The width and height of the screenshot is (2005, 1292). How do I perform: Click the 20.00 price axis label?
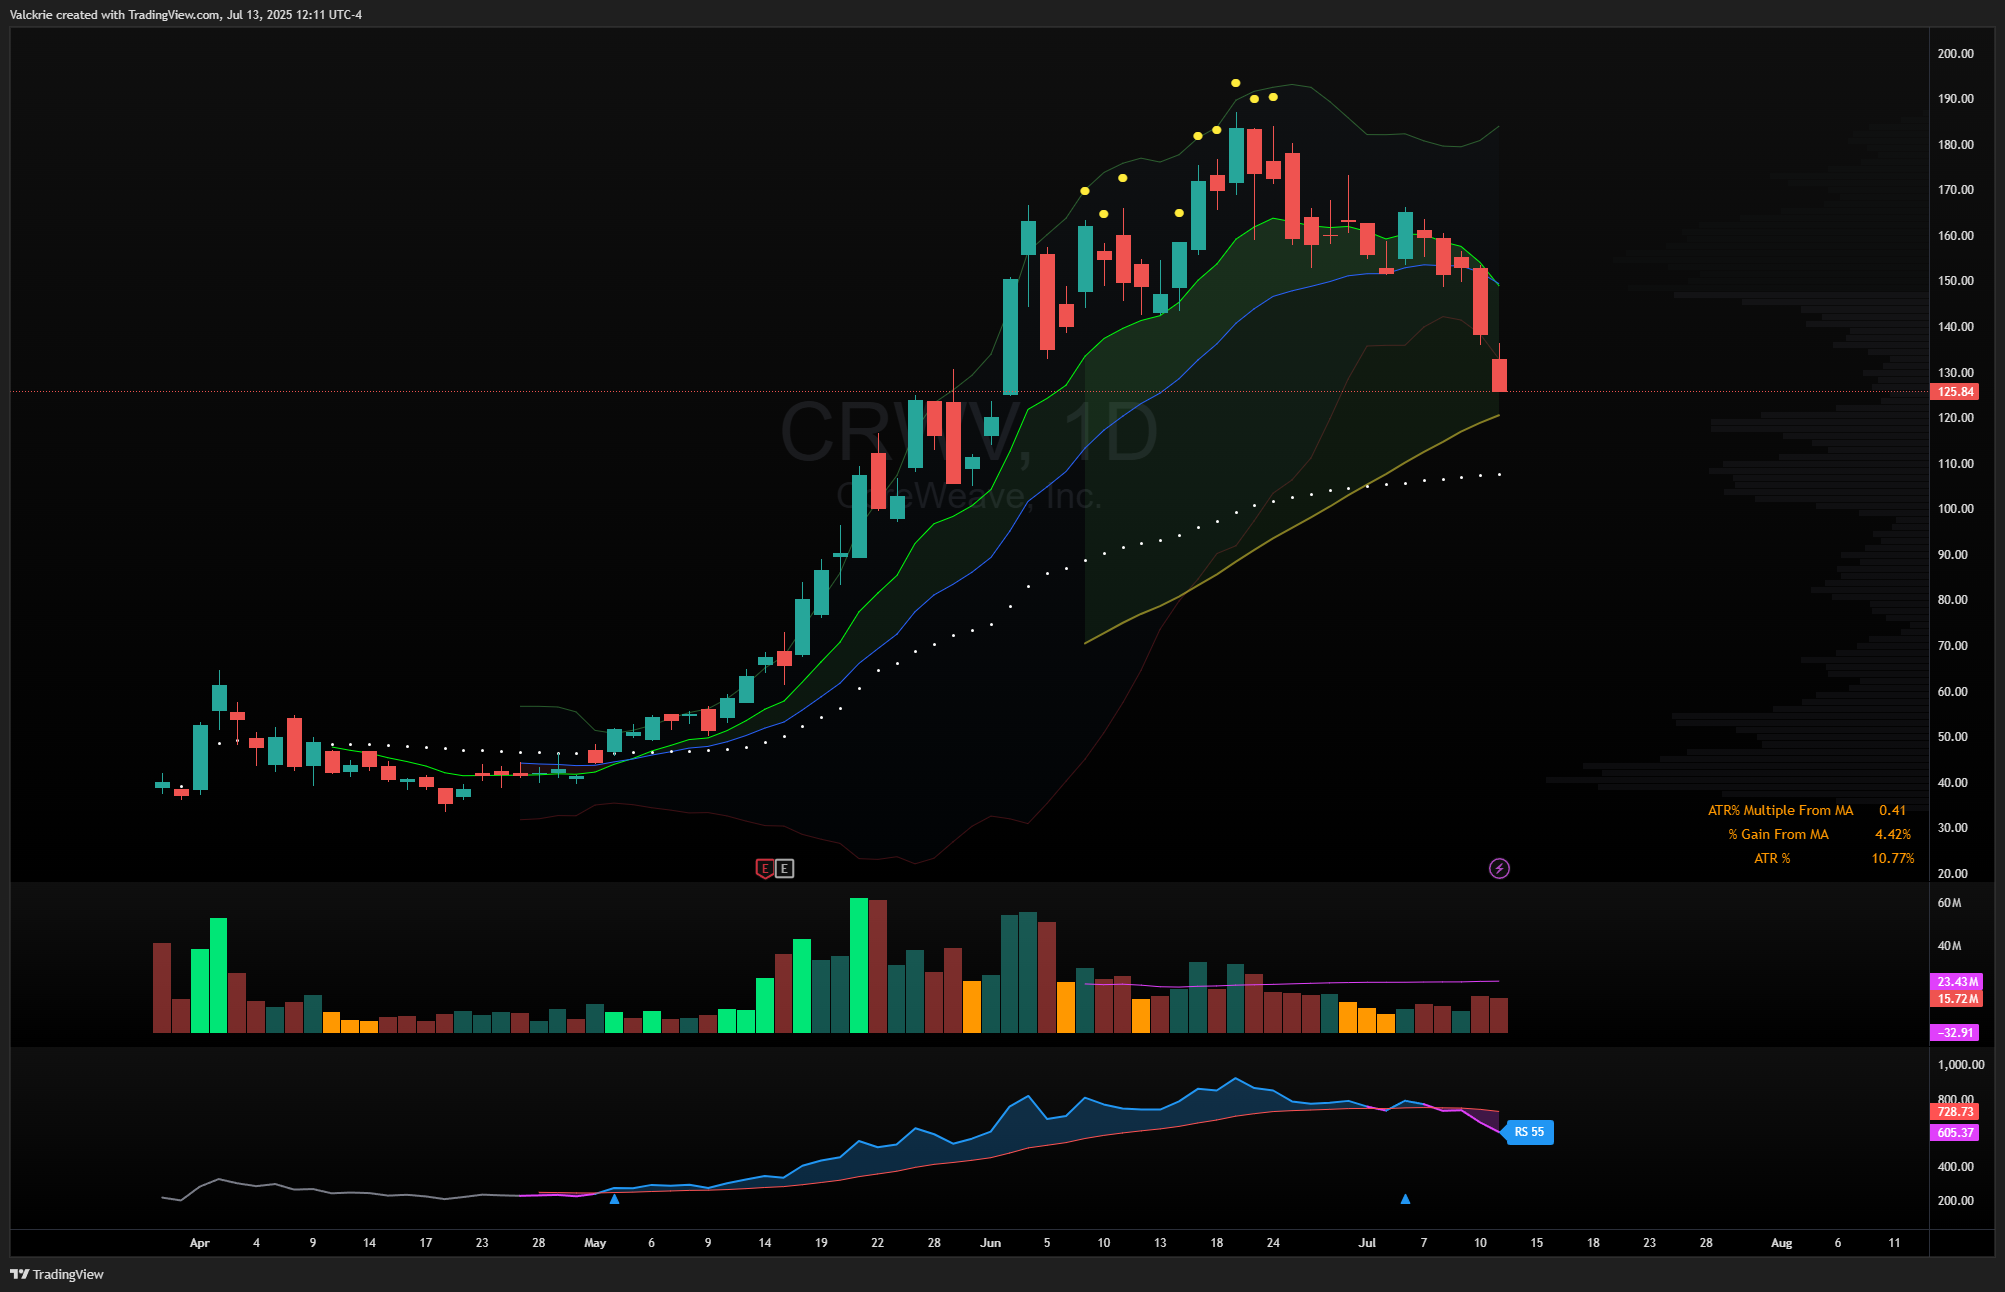click(x=1952, y=874)
